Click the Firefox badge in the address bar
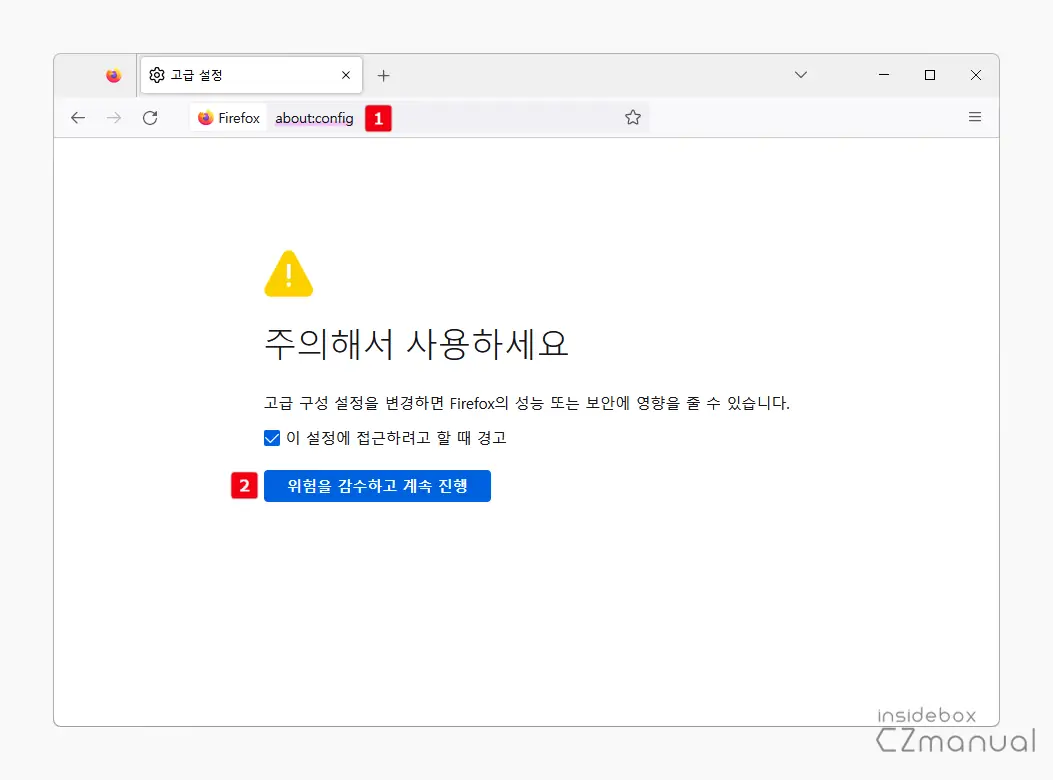 228,117
